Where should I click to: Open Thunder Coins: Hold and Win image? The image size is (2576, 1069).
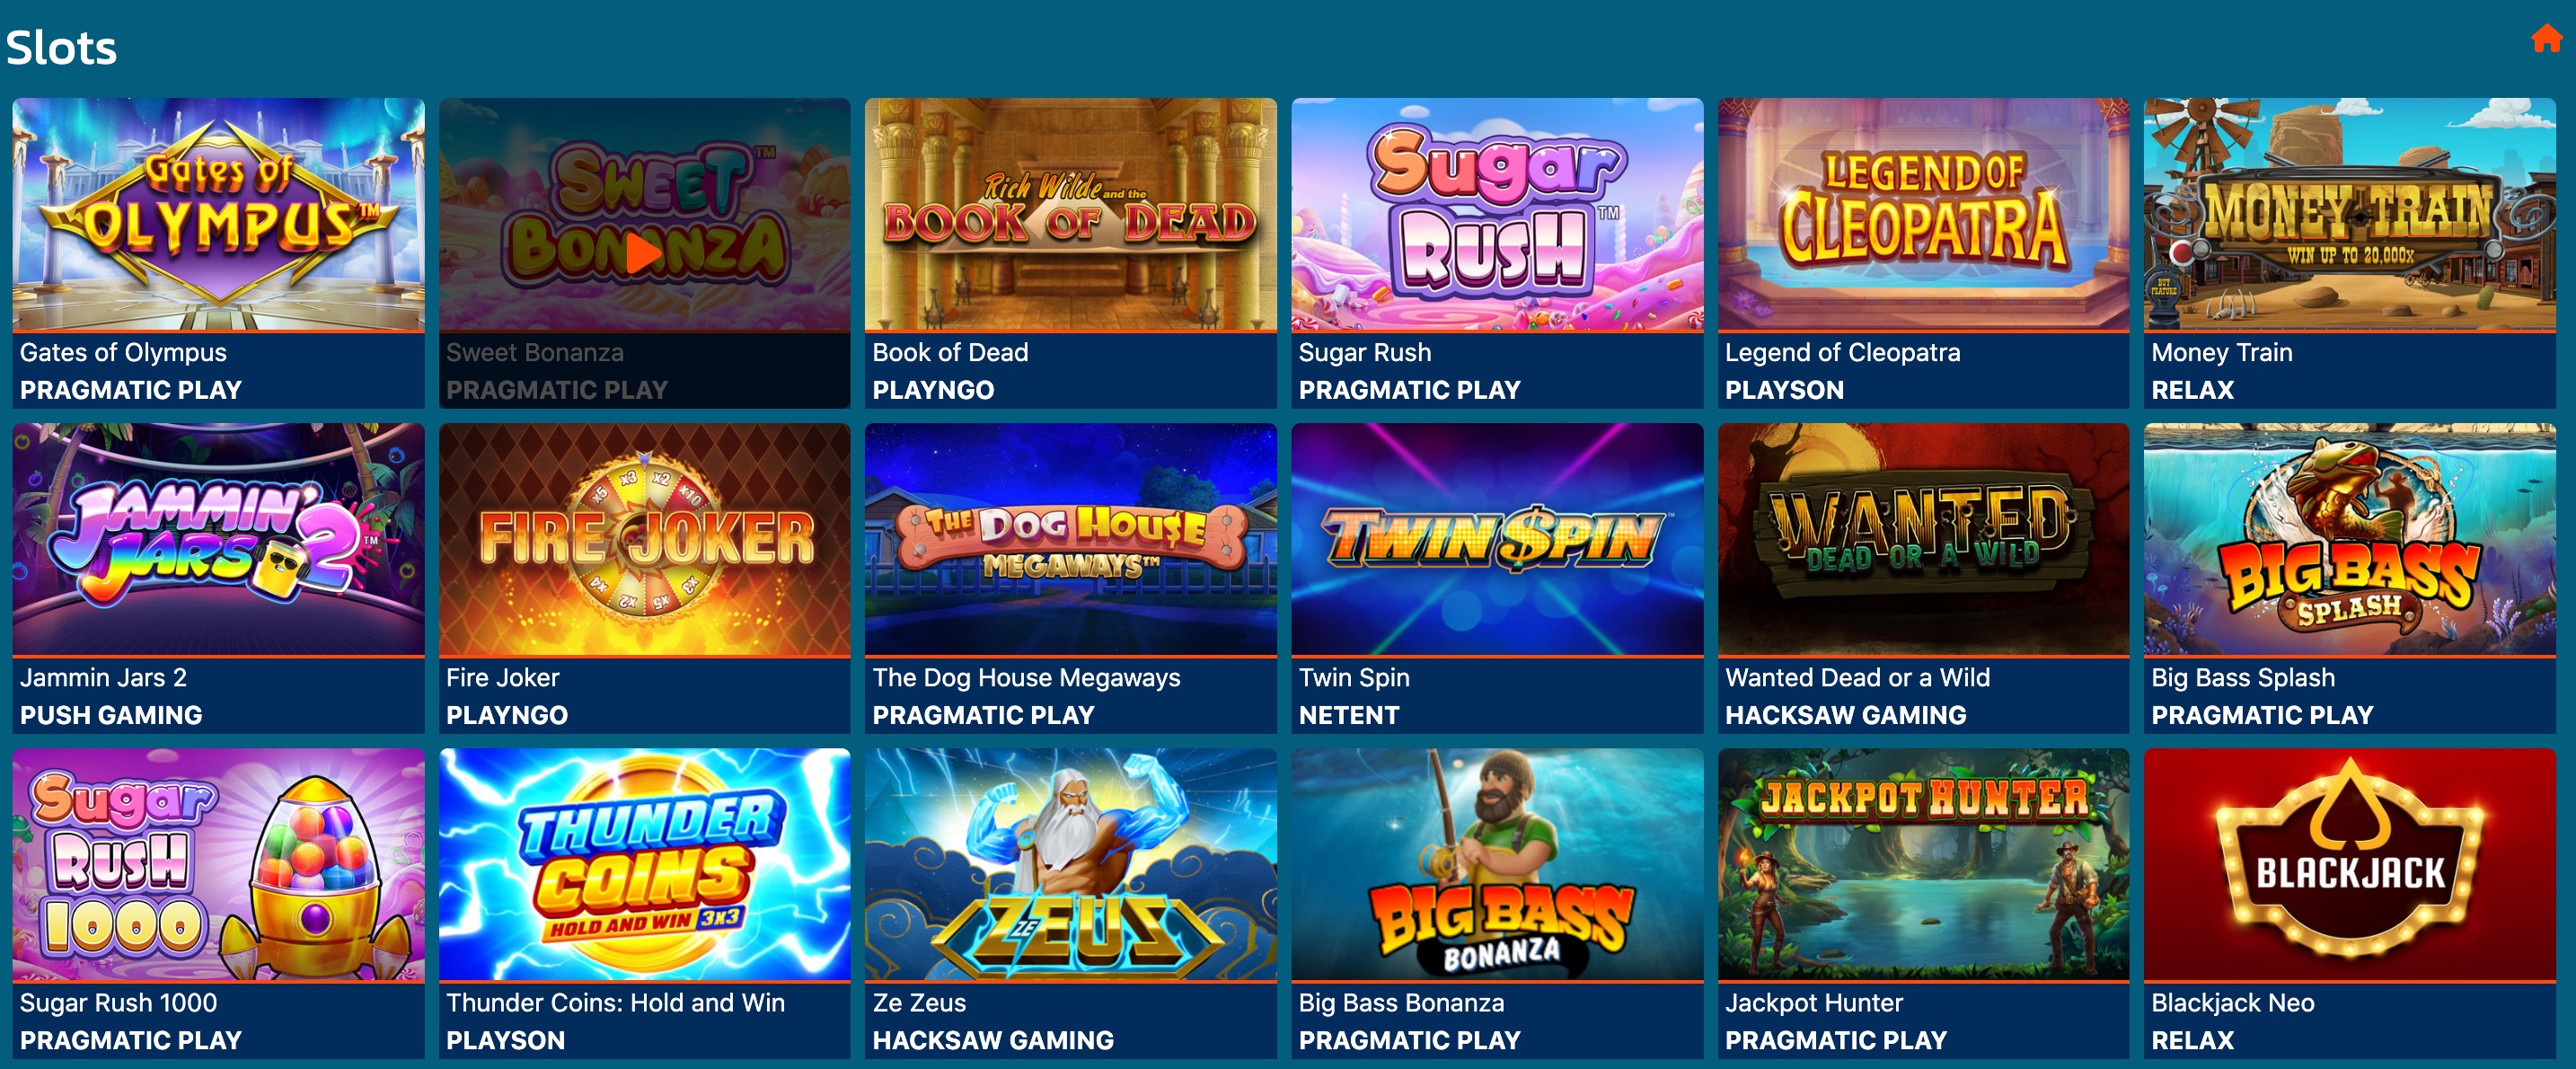click(644, 864)
